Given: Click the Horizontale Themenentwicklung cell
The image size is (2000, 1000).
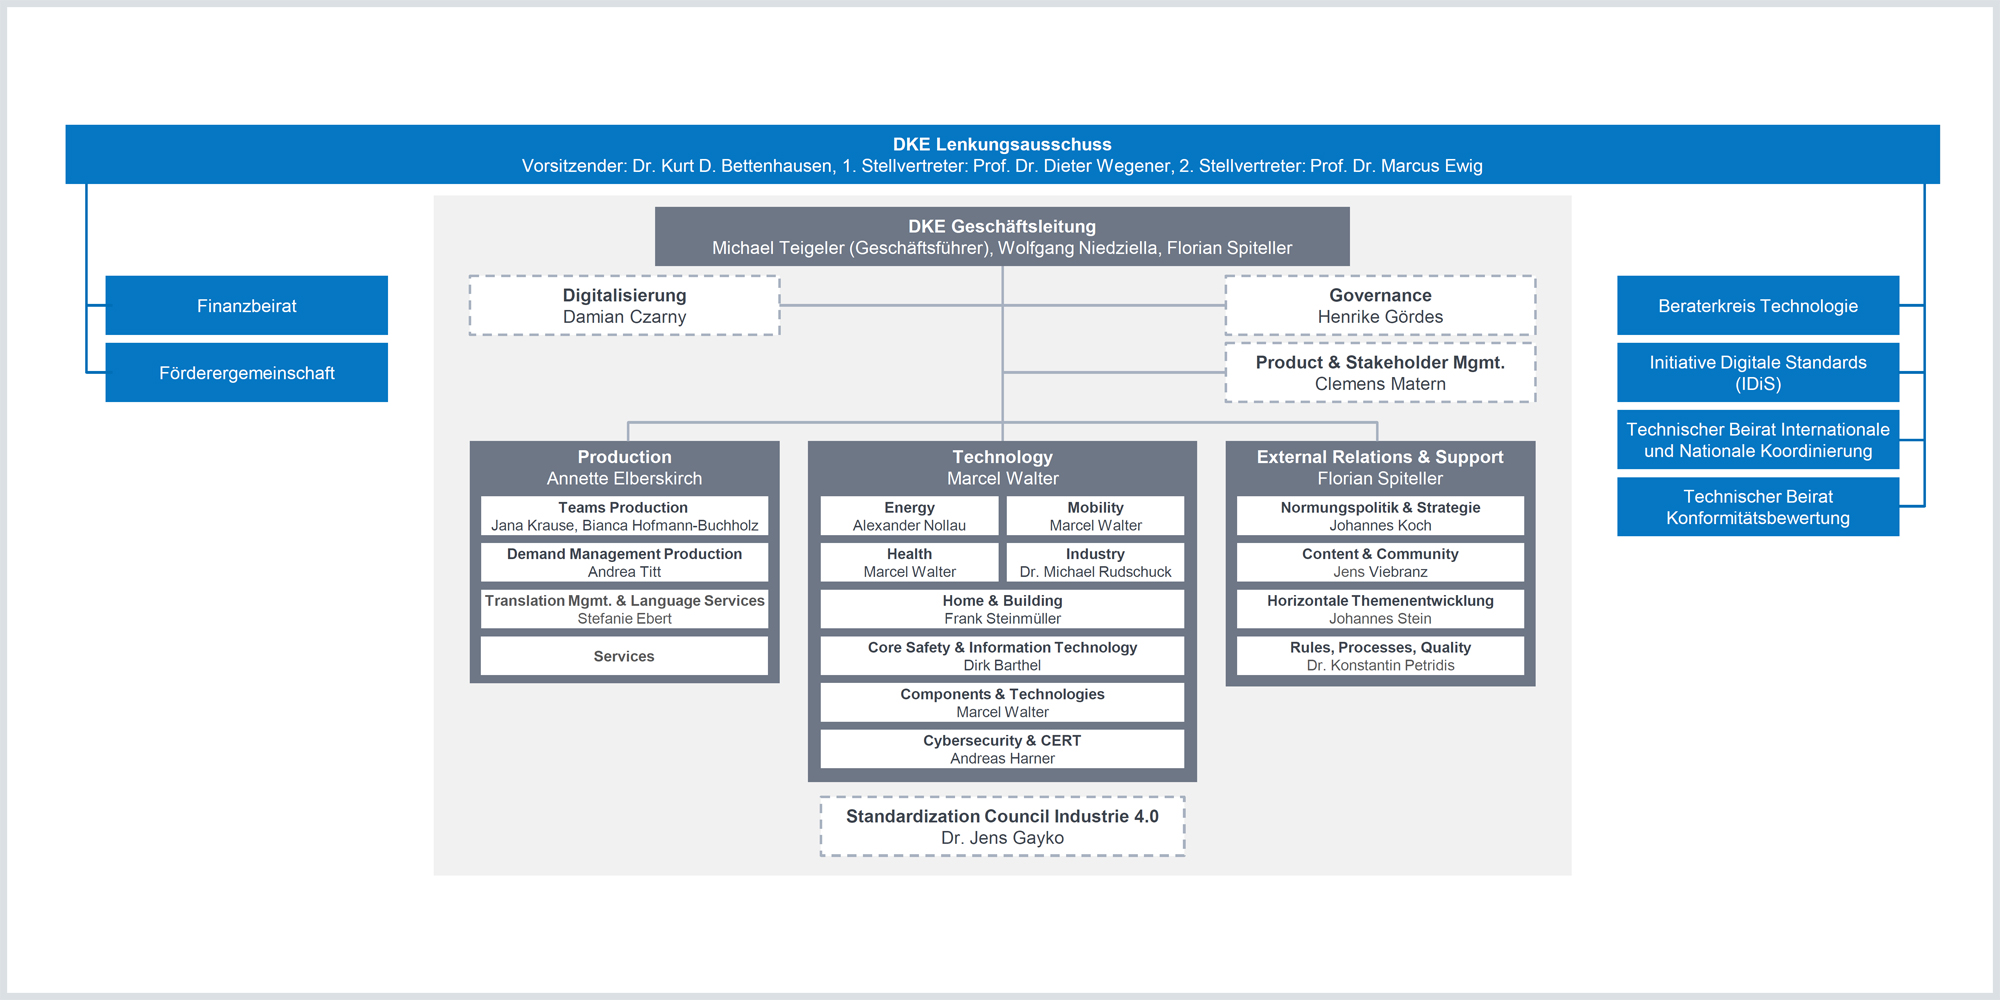Looking at the screenshot, I should [1380, 609].
